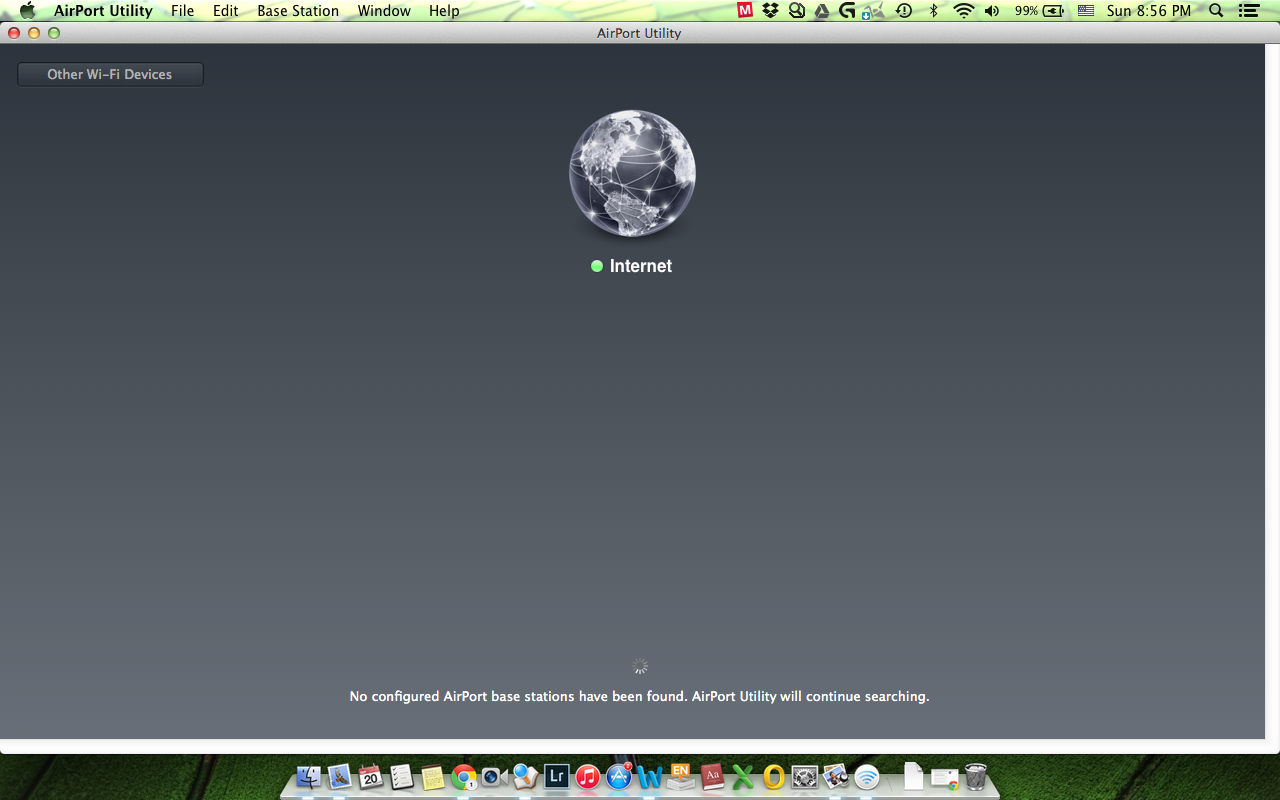1280x800 pixels.
Task: Click the red M menu bar icon
Action: 745,11
